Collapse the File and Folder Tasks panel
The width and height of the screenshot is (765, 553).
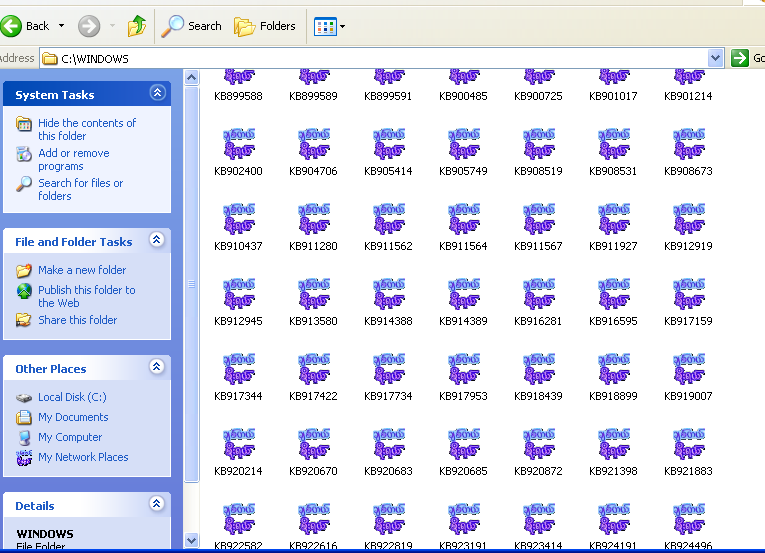(157, 240)
